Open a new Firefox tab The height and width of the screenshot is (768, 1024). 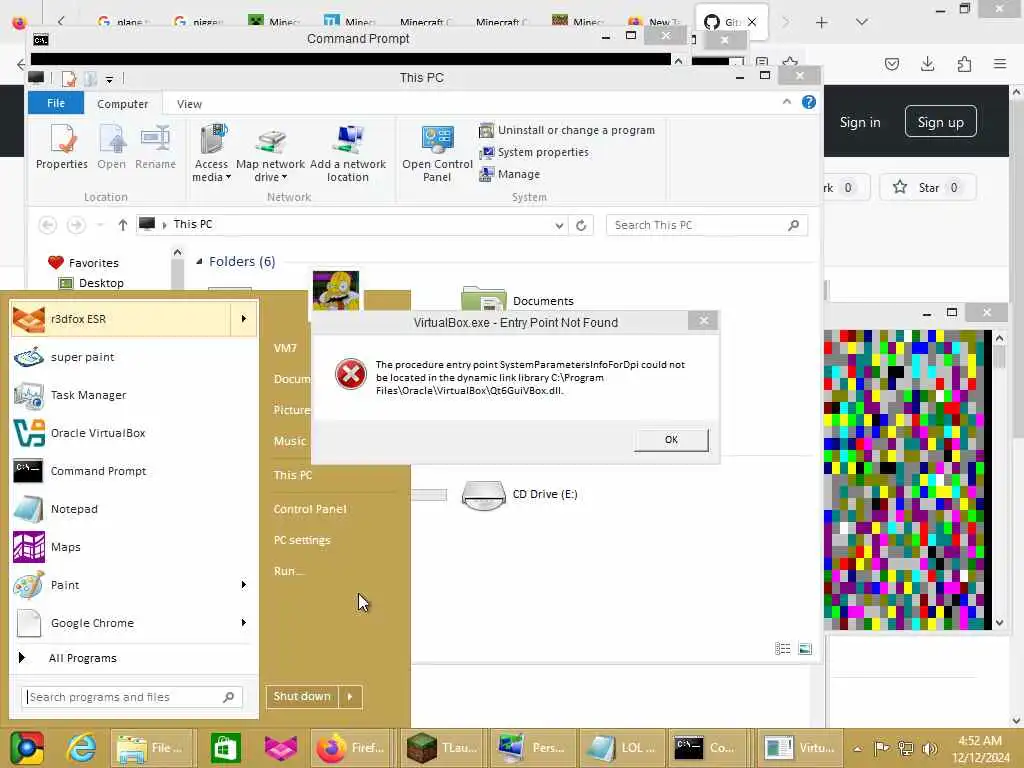click(x=821, y=22)
